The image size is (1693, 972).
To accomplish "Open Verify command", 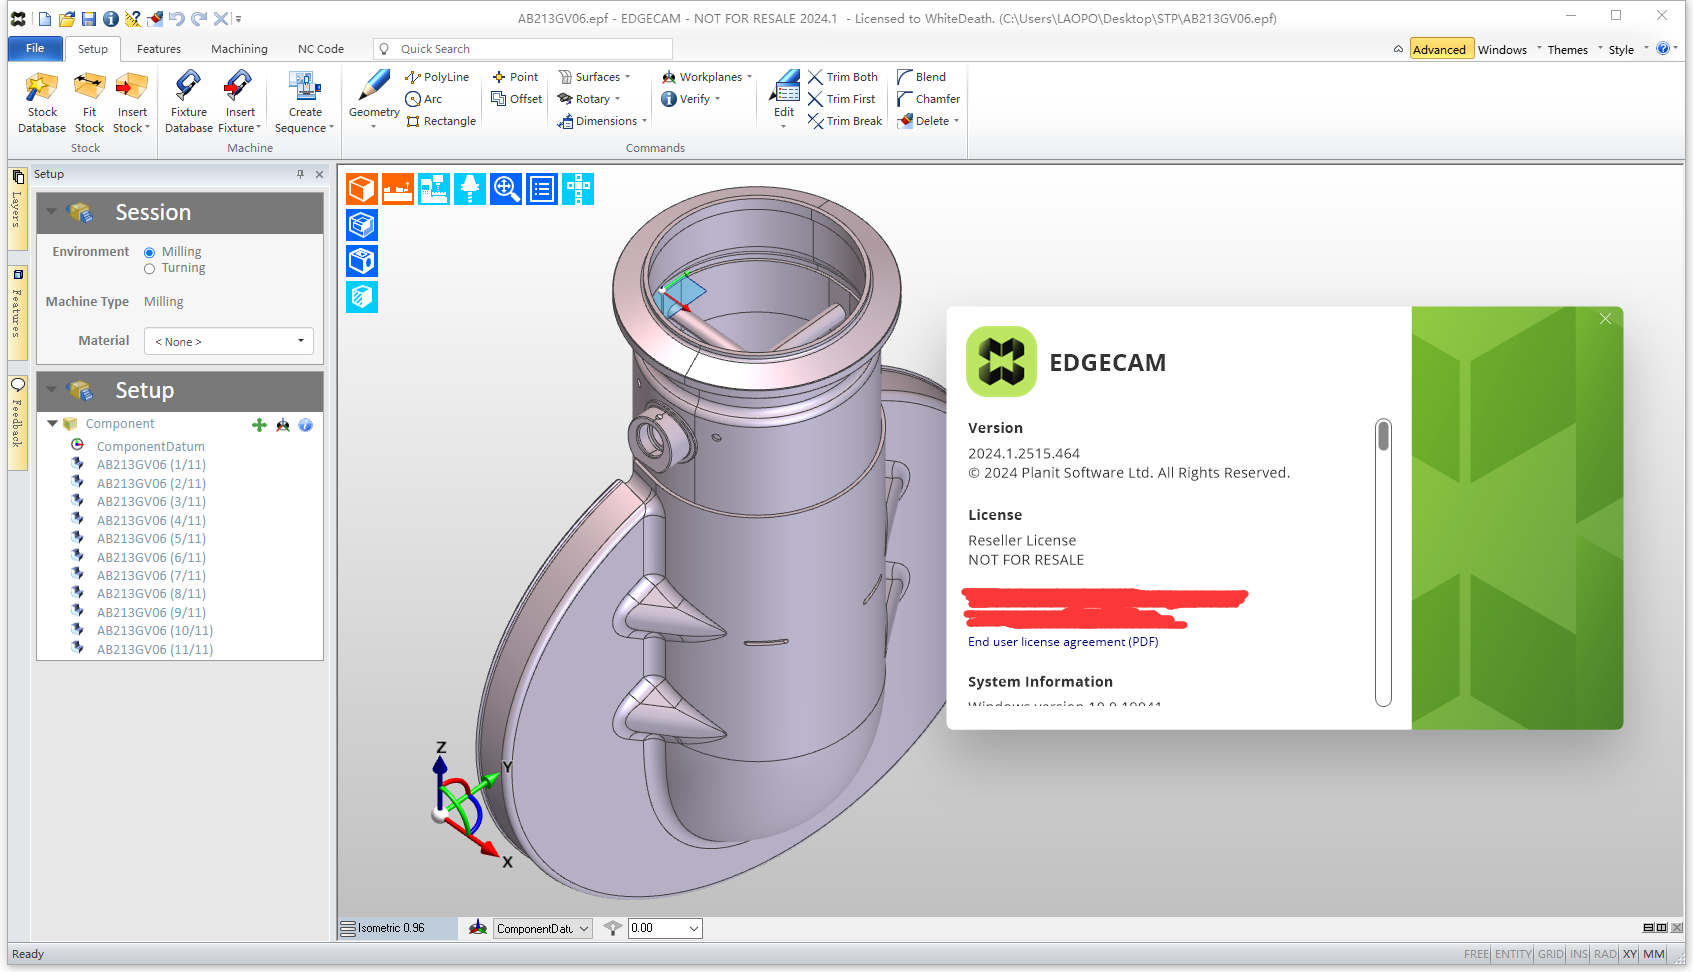I will point(691,99).
